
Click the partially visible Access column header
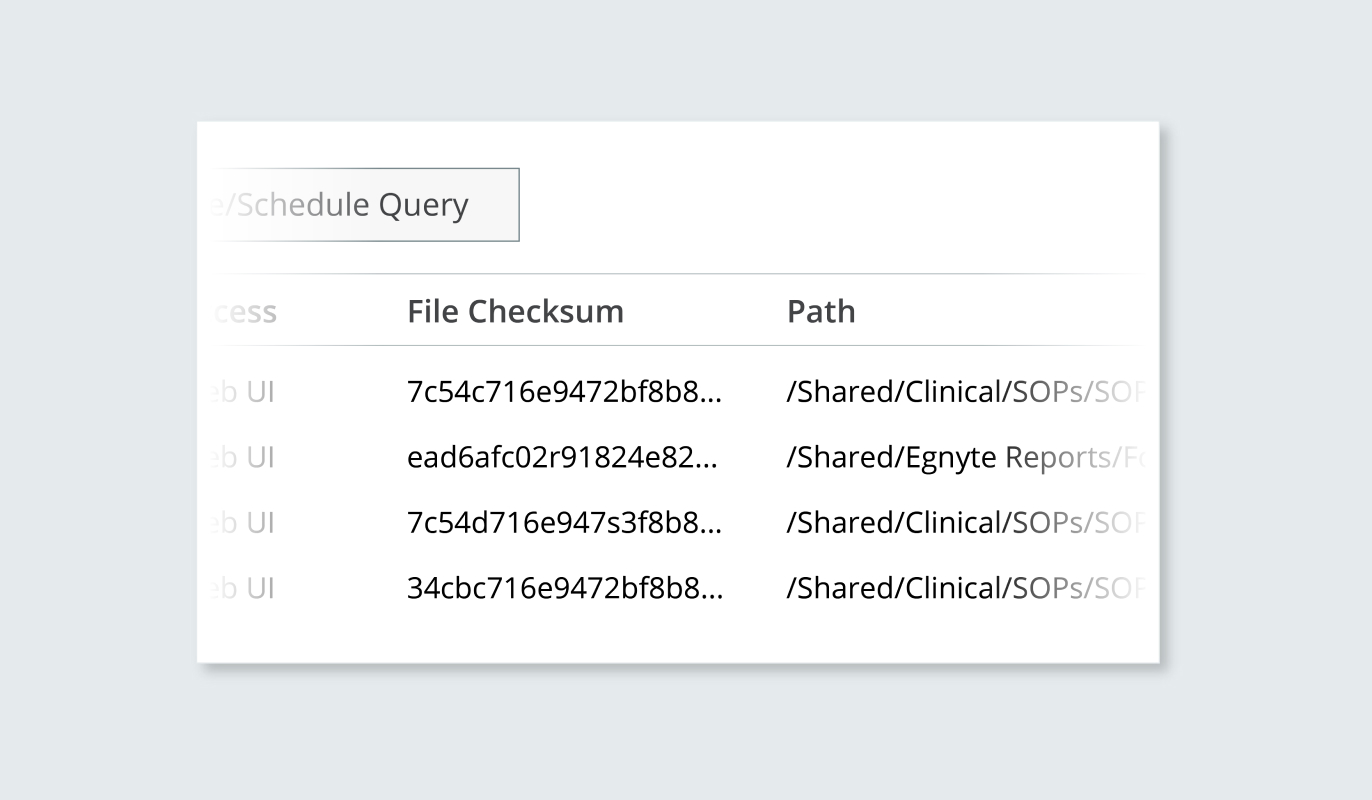pyautogui.click(x=243, y=312)
